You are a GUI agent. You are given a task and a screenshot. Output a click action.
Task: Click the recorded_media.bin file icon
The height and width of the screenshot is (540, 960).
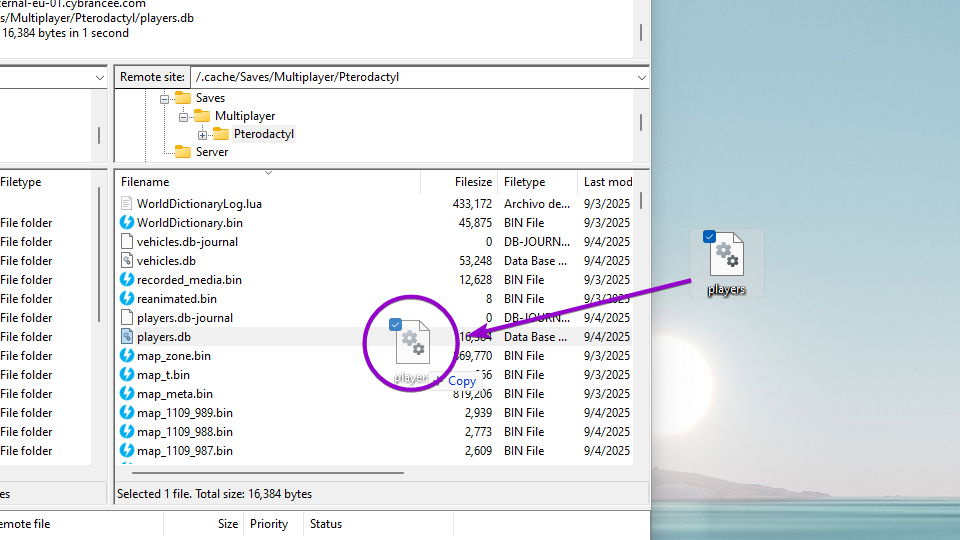[x=126, y=280]
